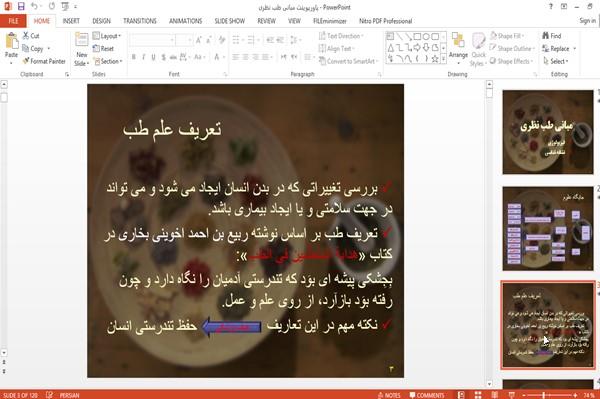The height and width of the screenshot is (399, 600).
Task: Select the star shape in shapes gallery
Action: (x=435, y=59)
